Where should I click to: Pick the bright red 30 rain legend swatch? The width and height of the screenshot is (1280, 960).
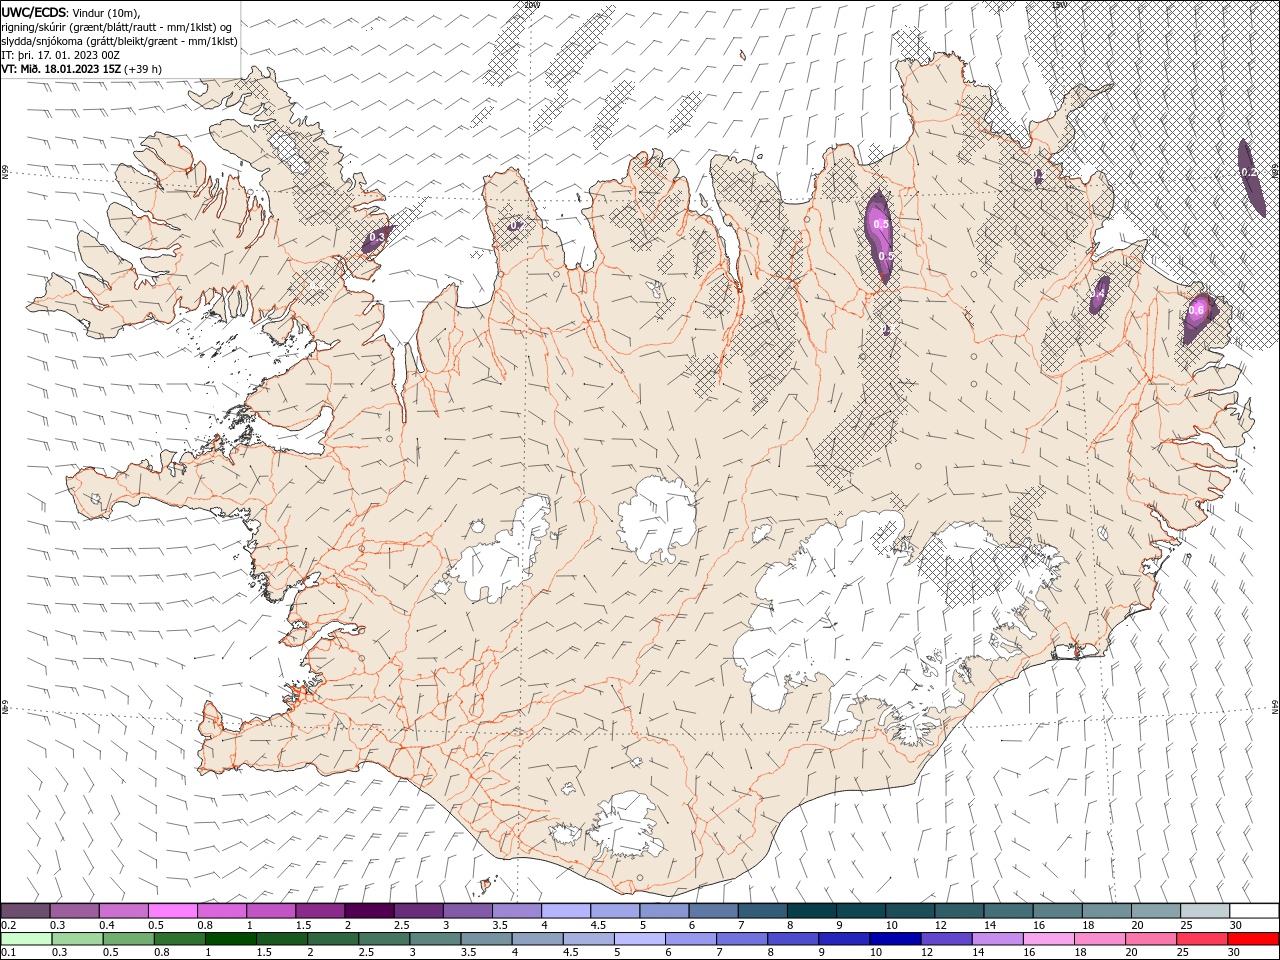pos(1252,939)
